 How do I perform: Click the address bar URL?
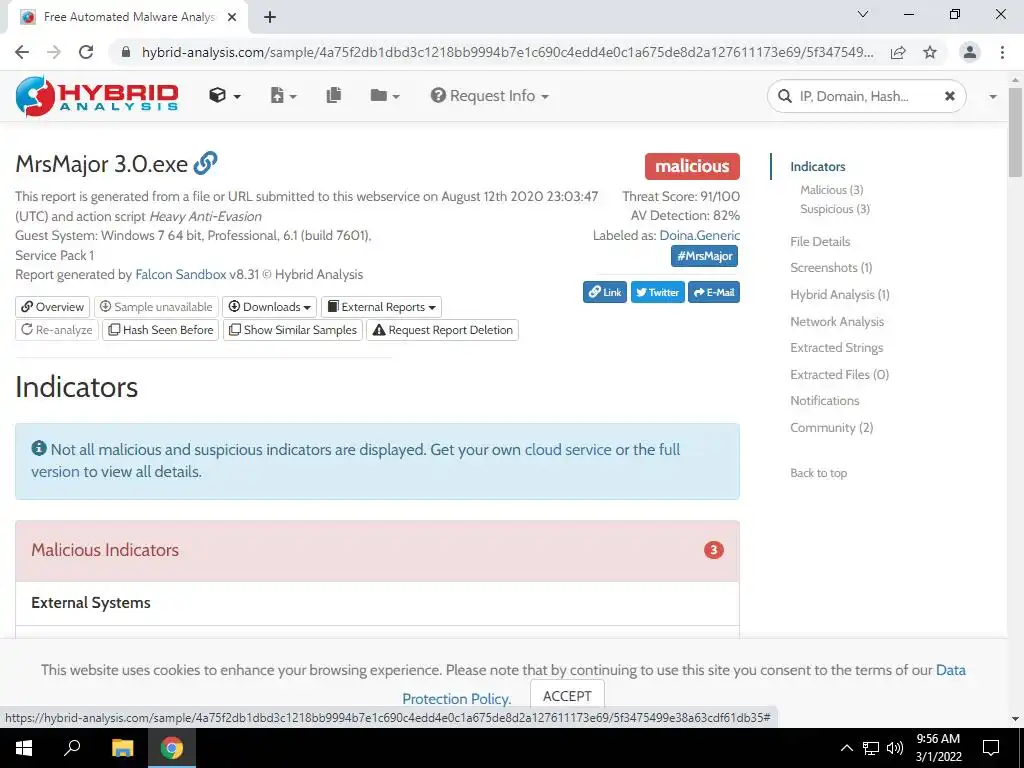click(507, 52)
